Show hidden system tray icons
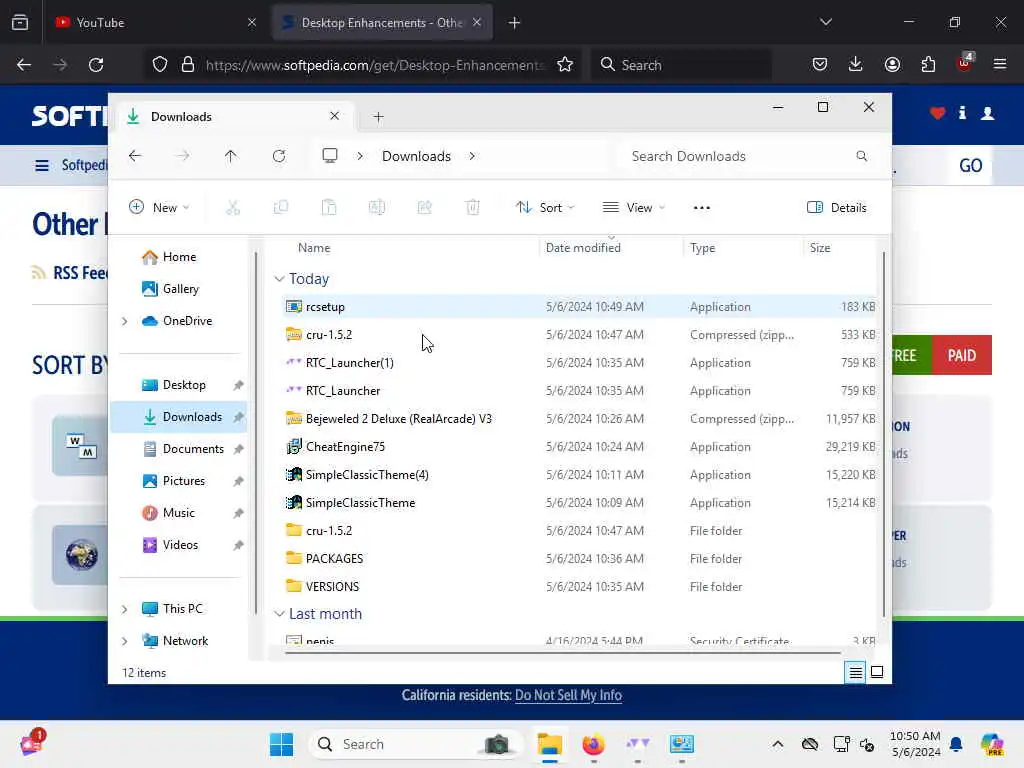The width and height of the screenshot is (1024, 768). [777, 744]
